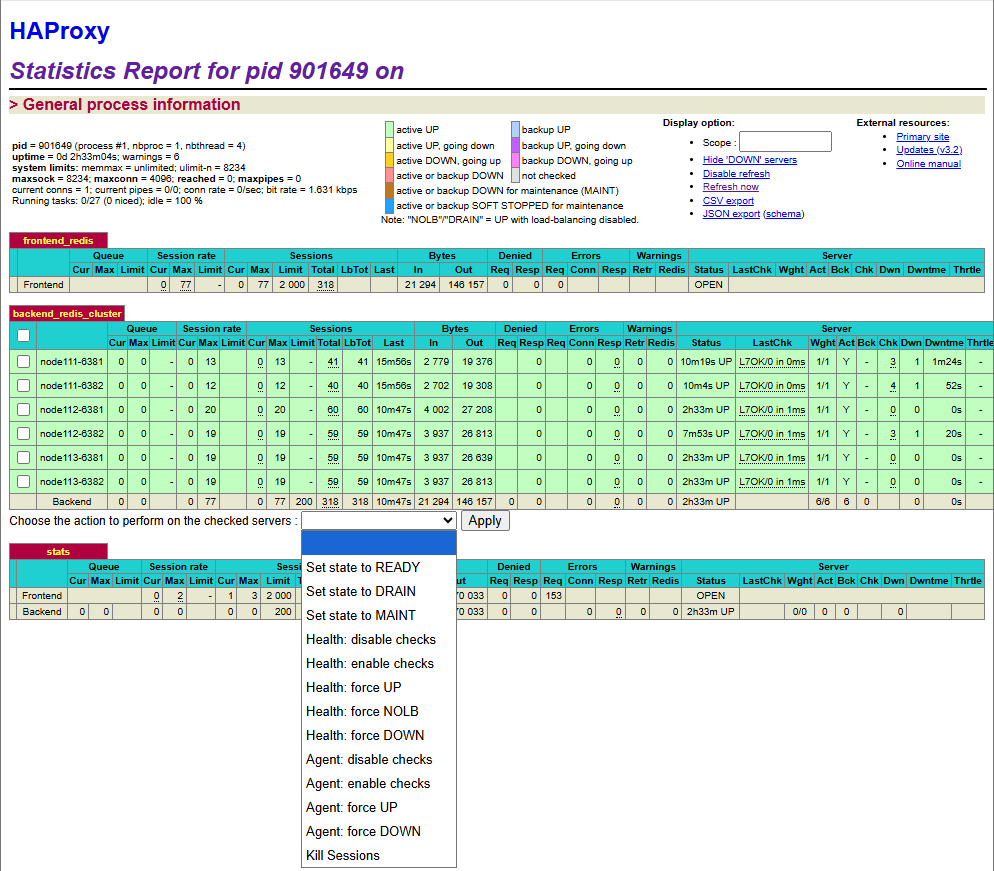Click the OPEN status in frontend_redis

pos(708,285)
